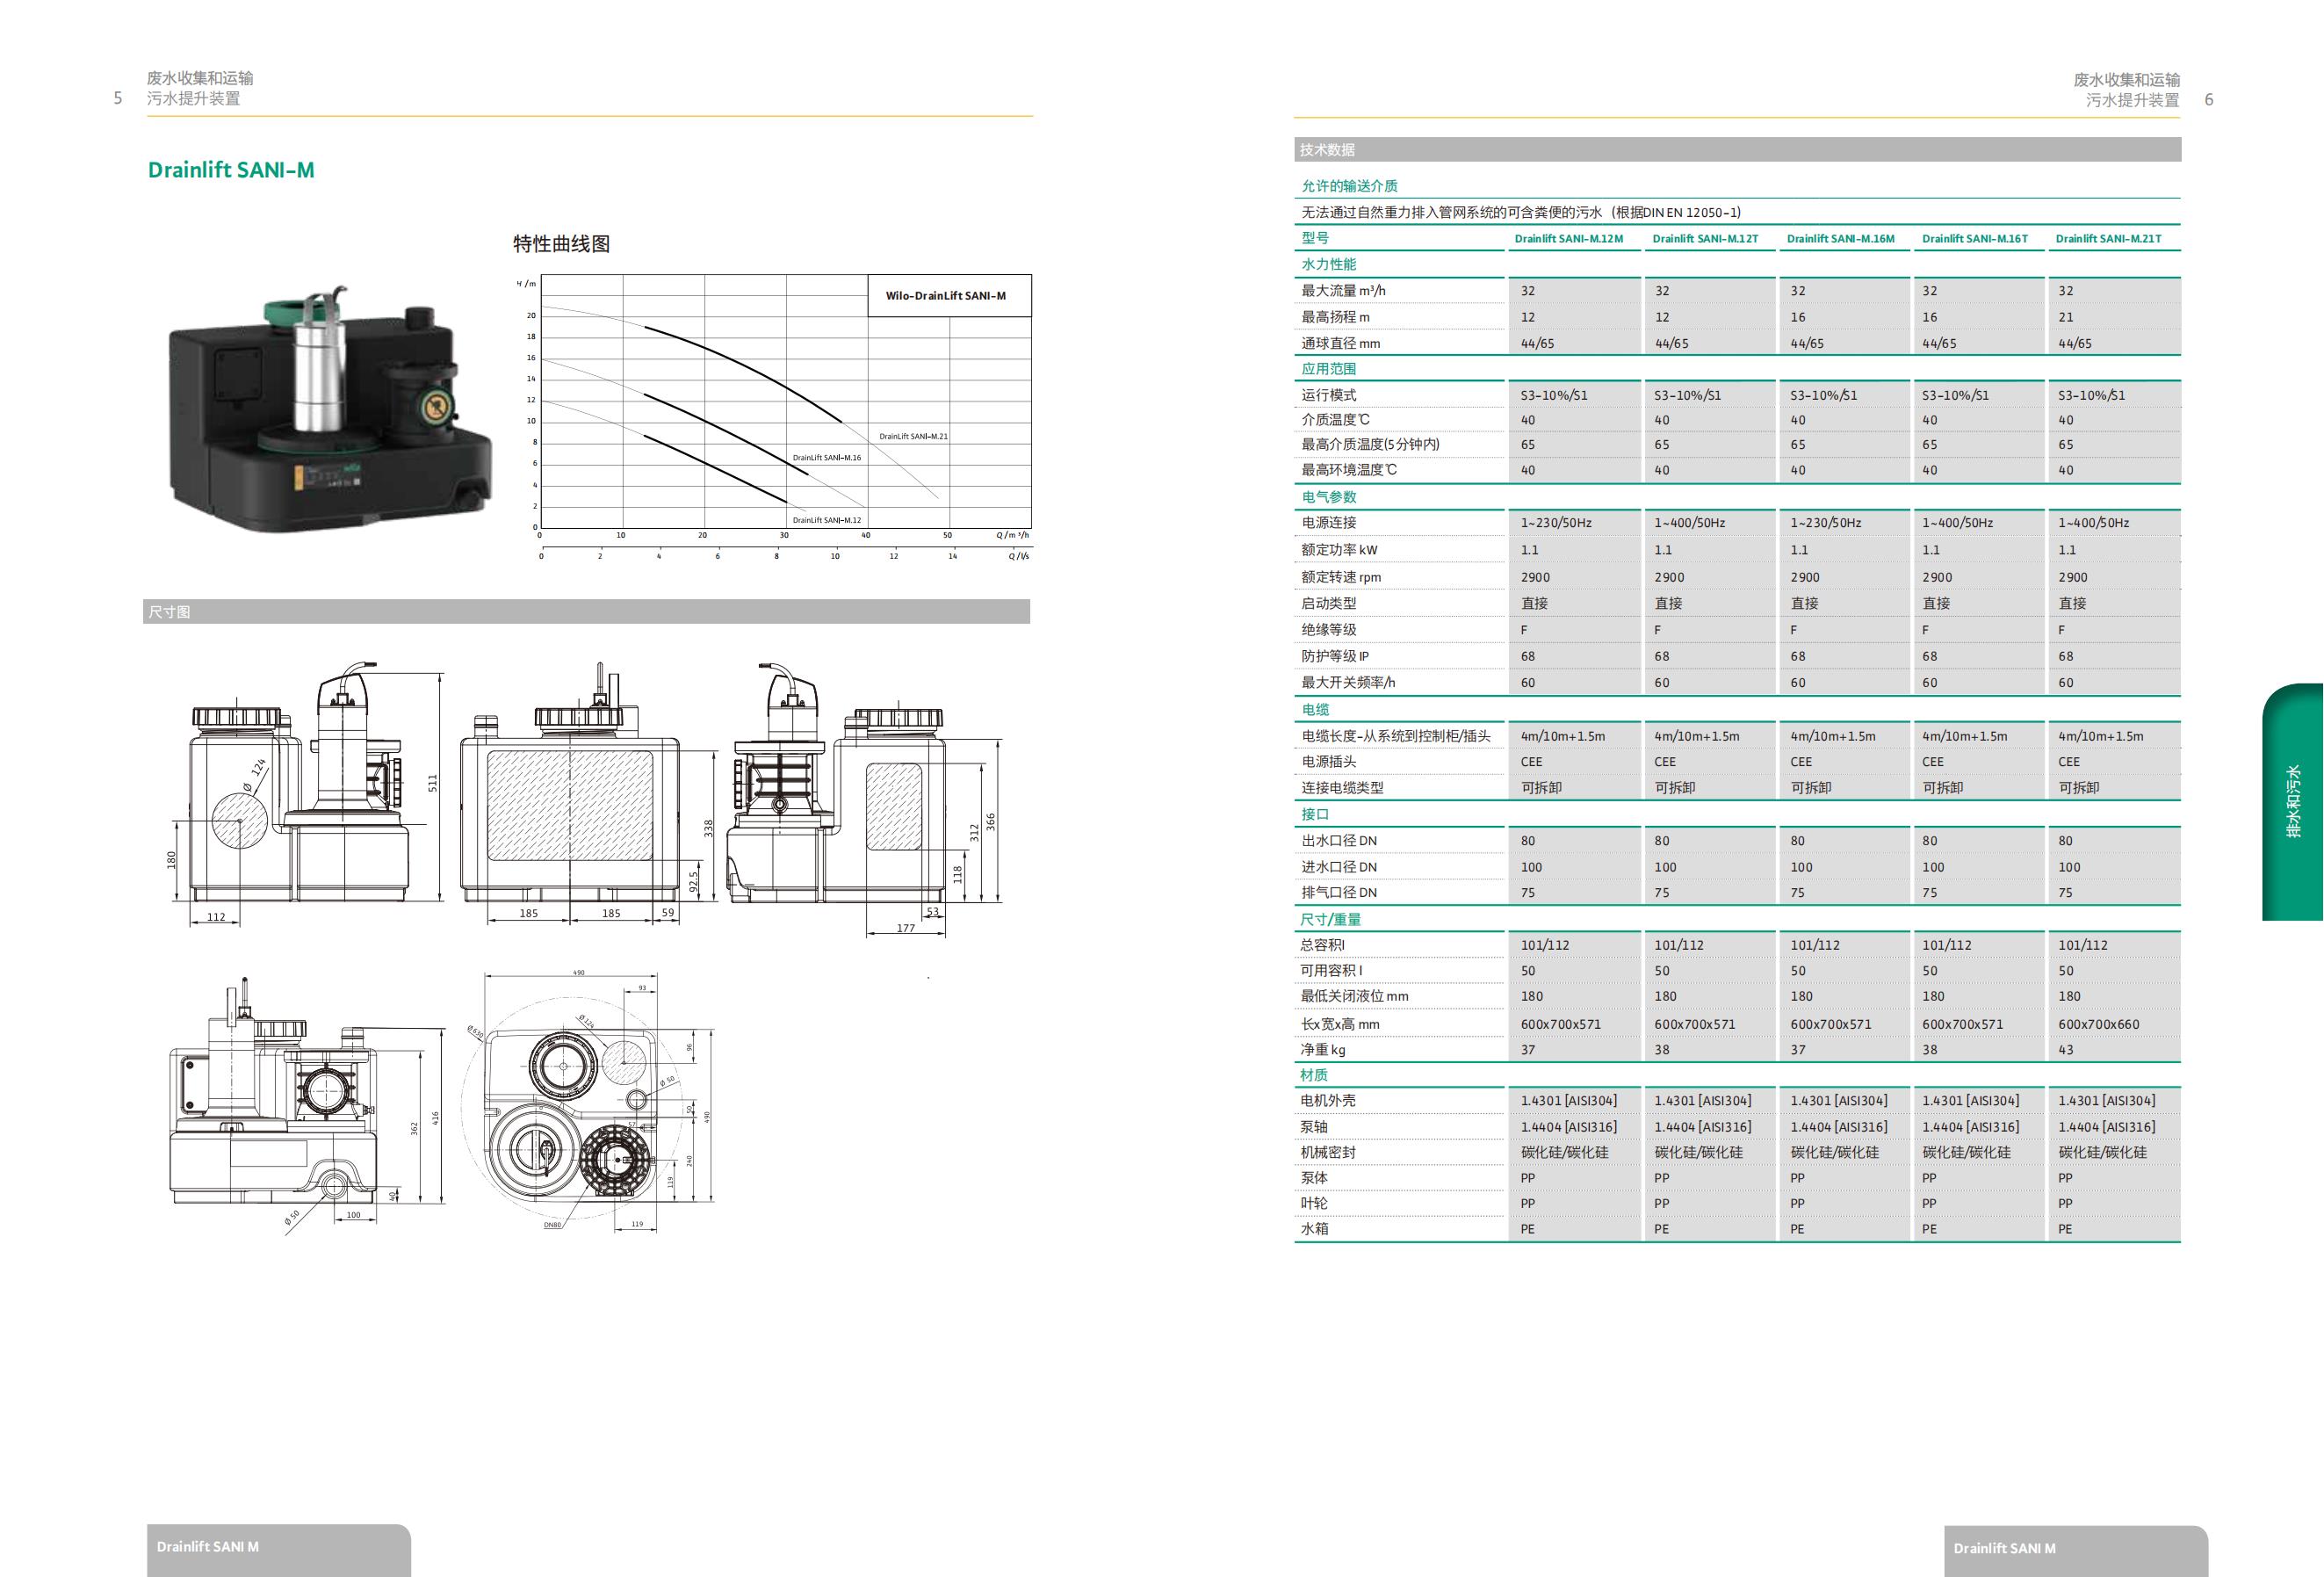Click the max head value '21'
Viewport: 2324px width, 1577px height.
point(2066,317)
